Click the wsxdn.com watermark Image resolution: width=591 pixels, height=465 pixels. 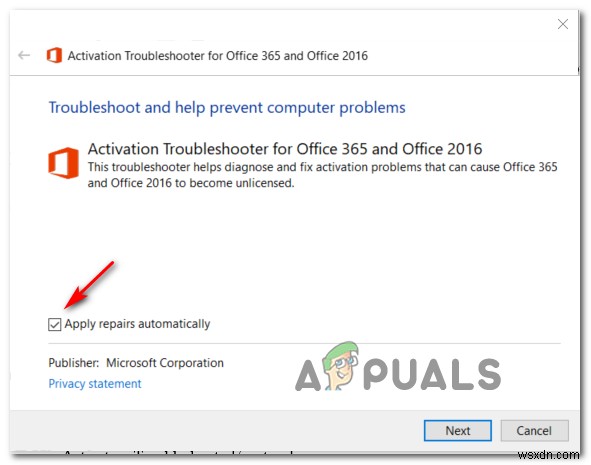point(548,455)
